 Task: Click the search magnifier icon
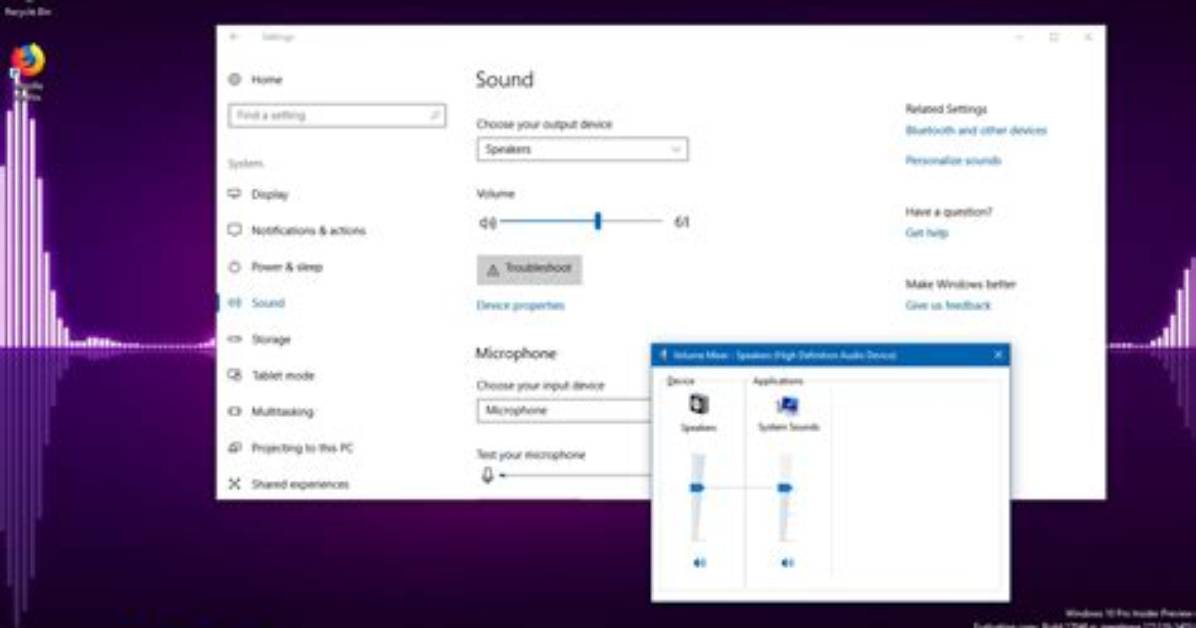(x=434, y=116)
